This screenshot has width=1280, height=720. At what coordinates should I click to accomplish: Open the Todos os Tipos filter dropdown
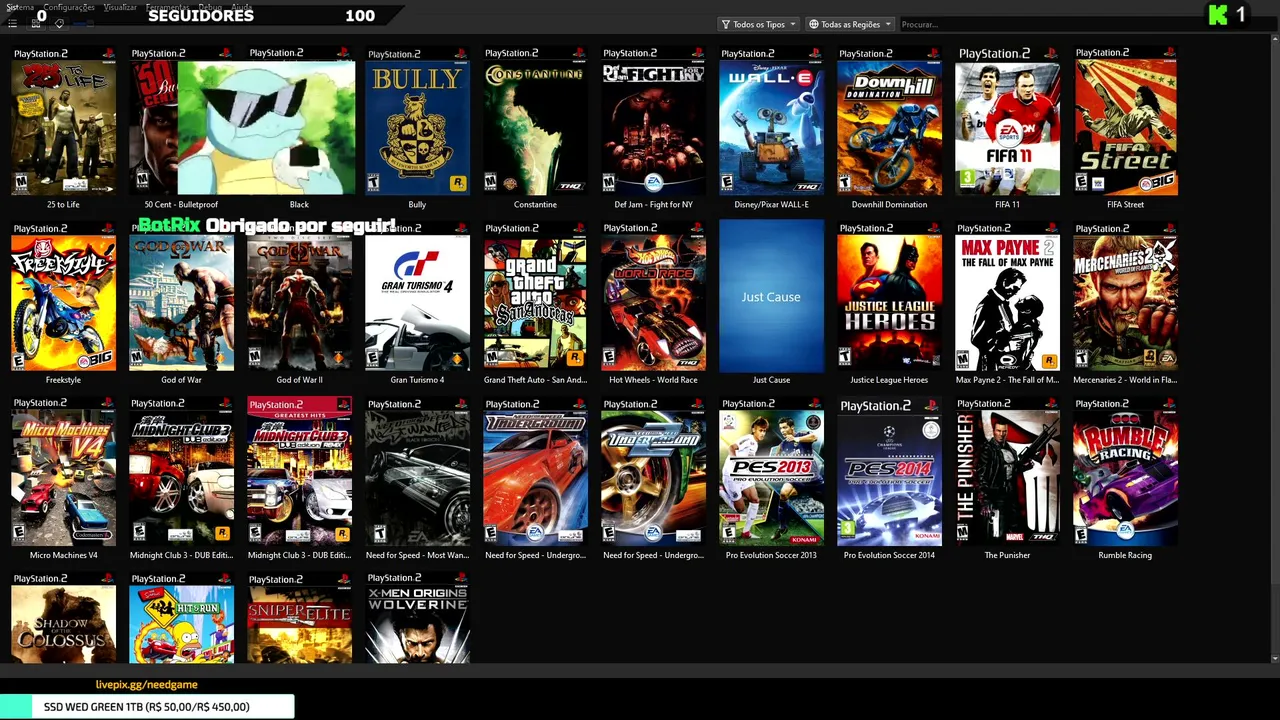[x=758, y=24]
